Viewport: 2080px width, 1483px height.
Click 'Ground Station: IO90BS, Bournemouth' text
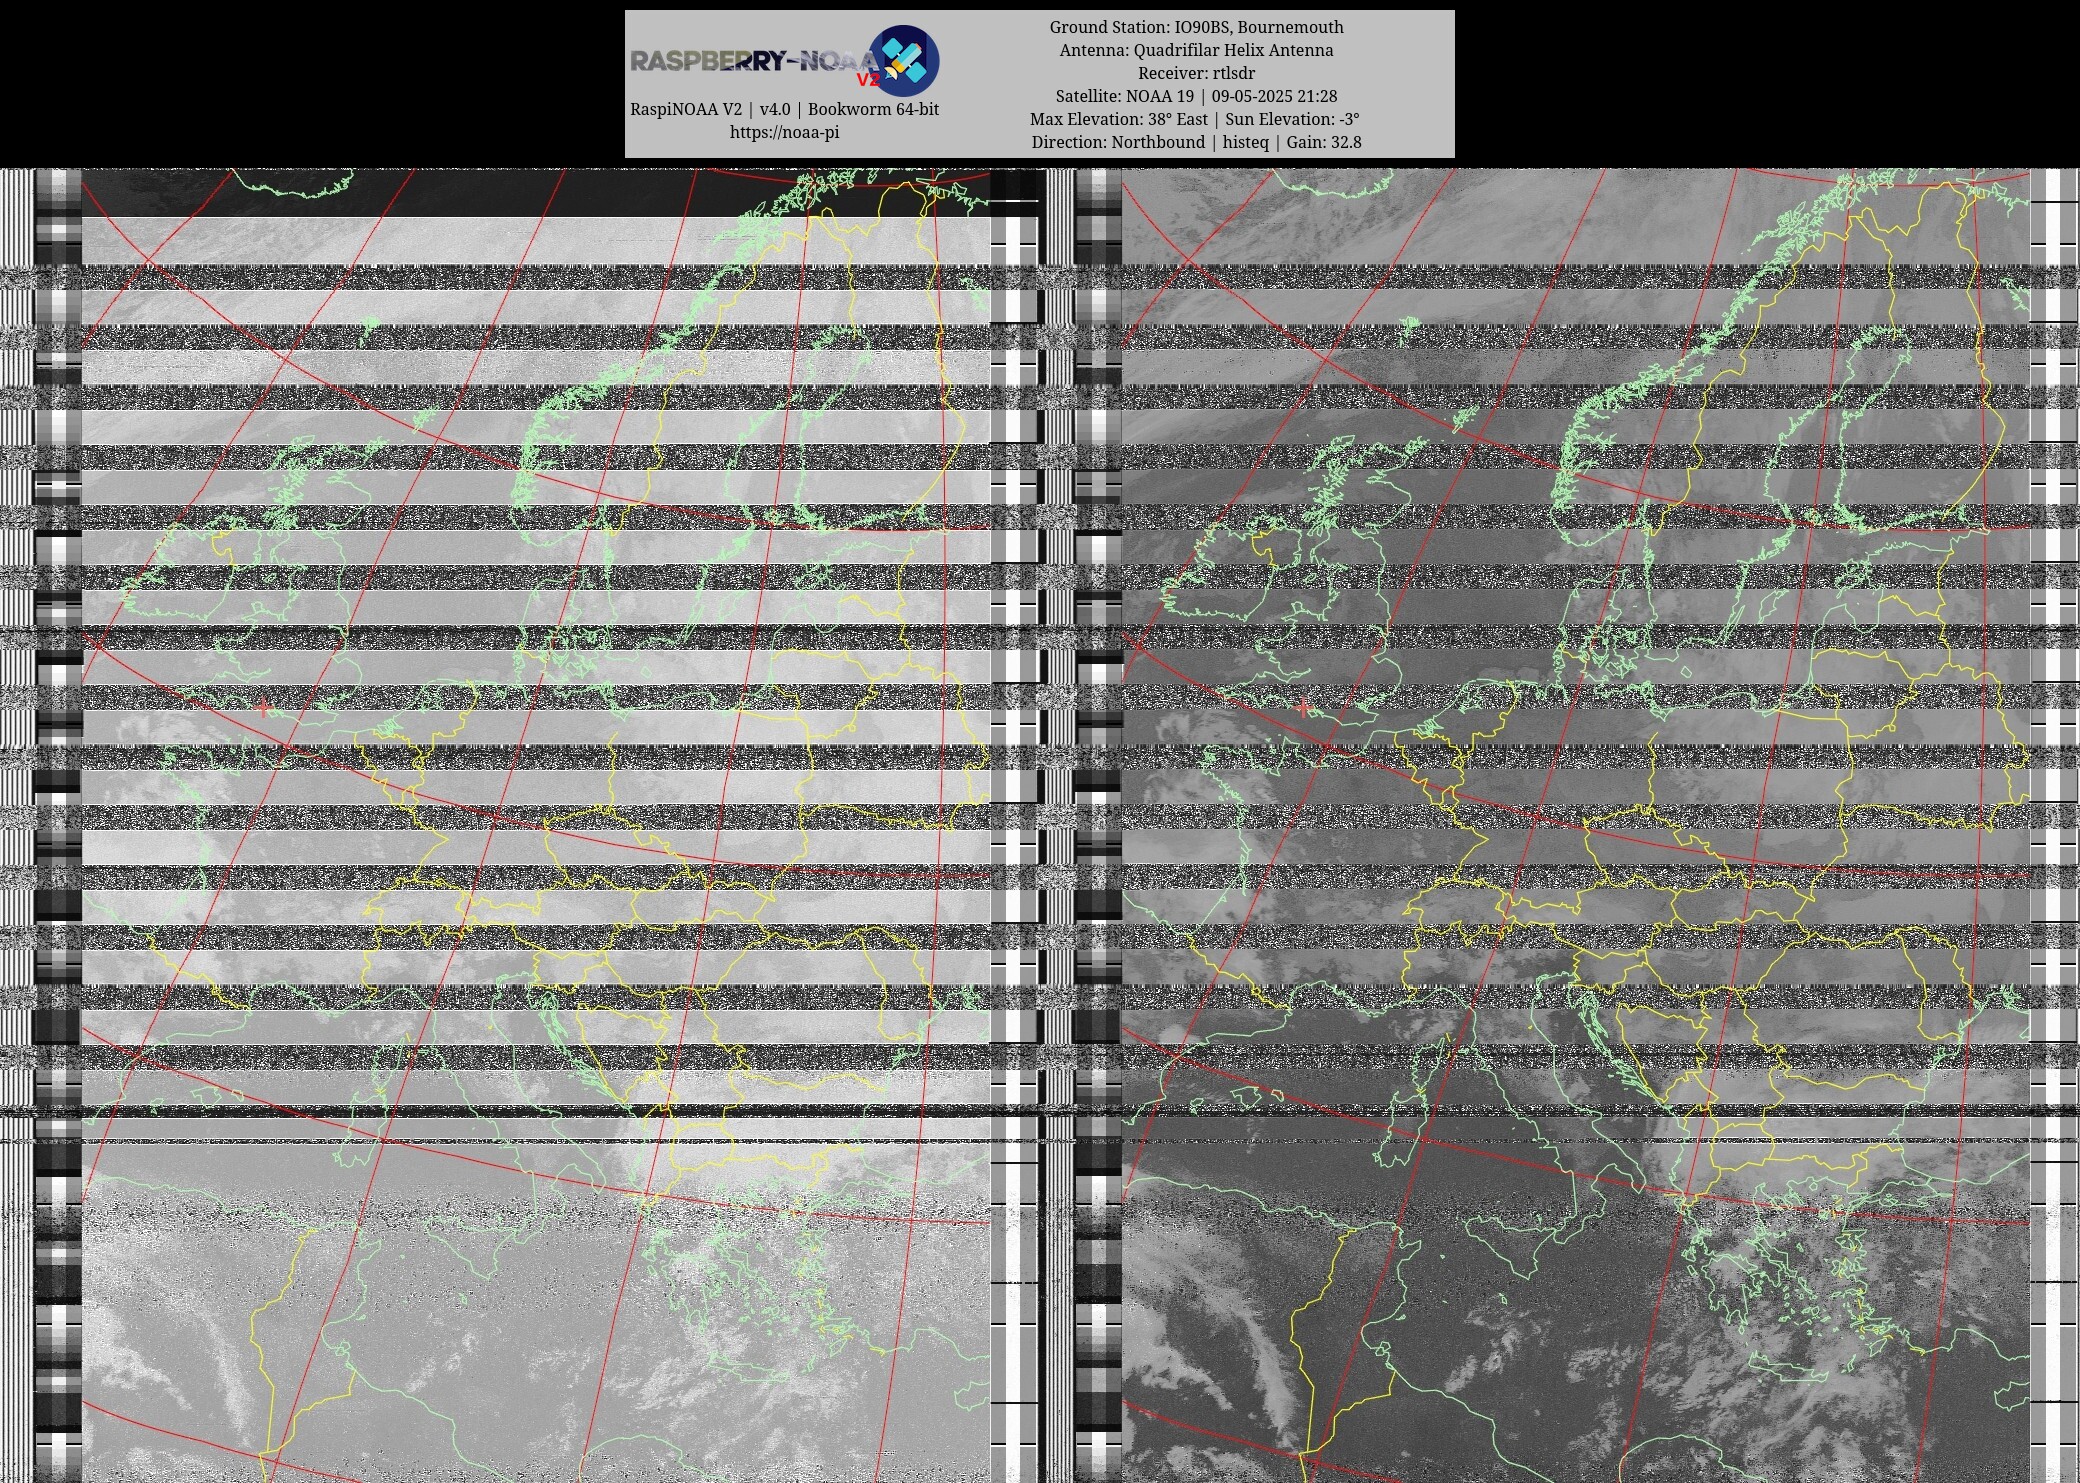[x=1196, y=27]
